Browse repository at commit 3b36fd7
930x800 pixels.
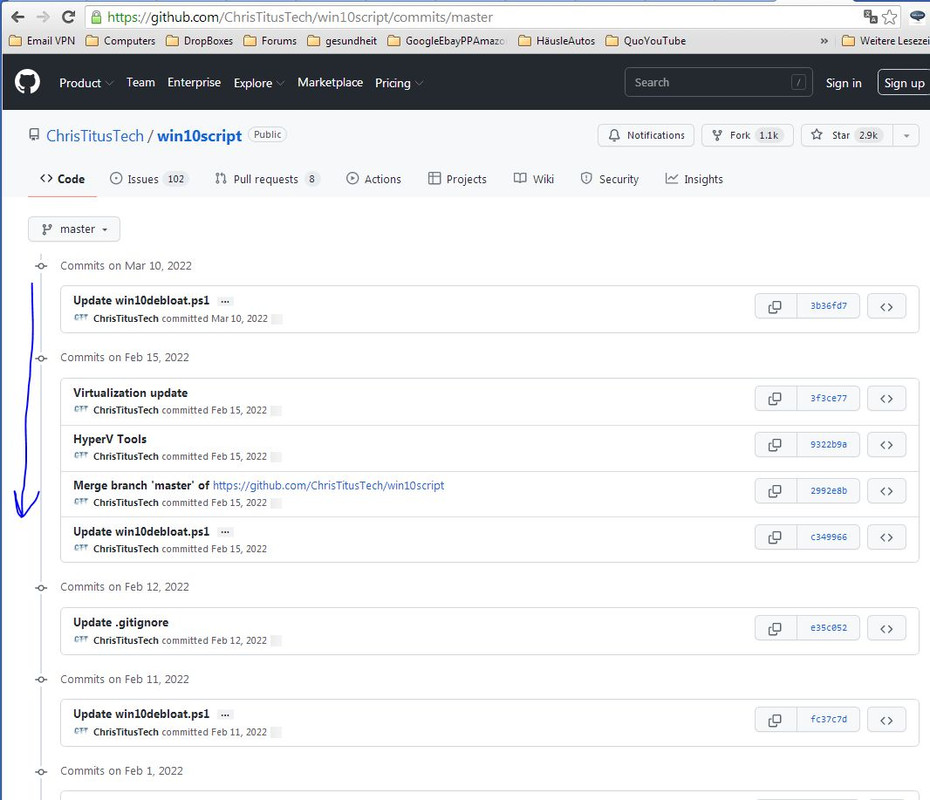pos(886,307)
